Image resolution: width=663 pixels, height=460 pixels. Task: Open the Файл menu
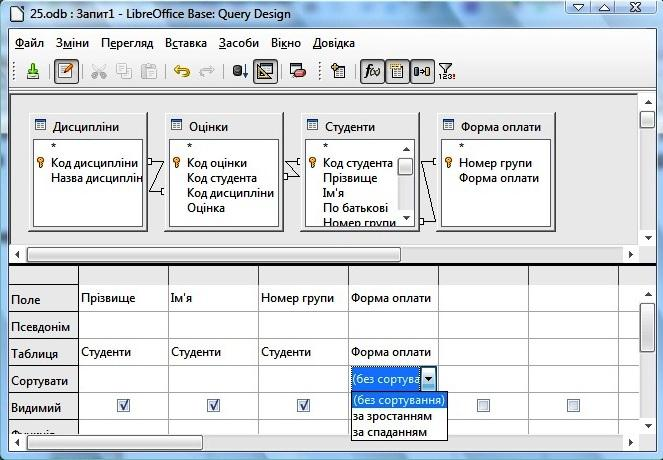[29, 43]
